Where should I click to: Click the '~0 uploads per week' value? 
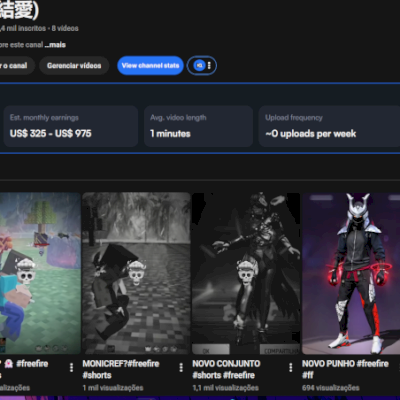click(311, 134)
